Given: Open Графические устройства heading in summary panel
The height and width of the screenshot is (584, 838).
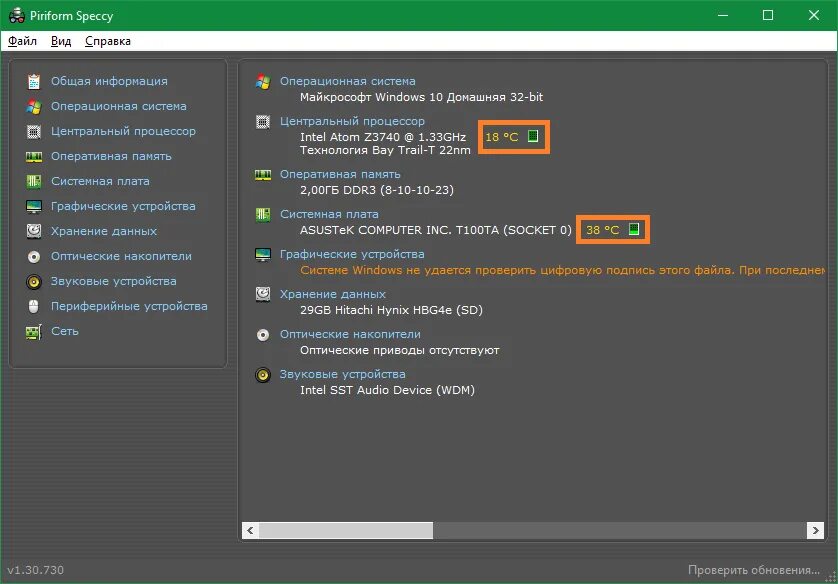Looking at the screenshot, I should click(352, 254).
